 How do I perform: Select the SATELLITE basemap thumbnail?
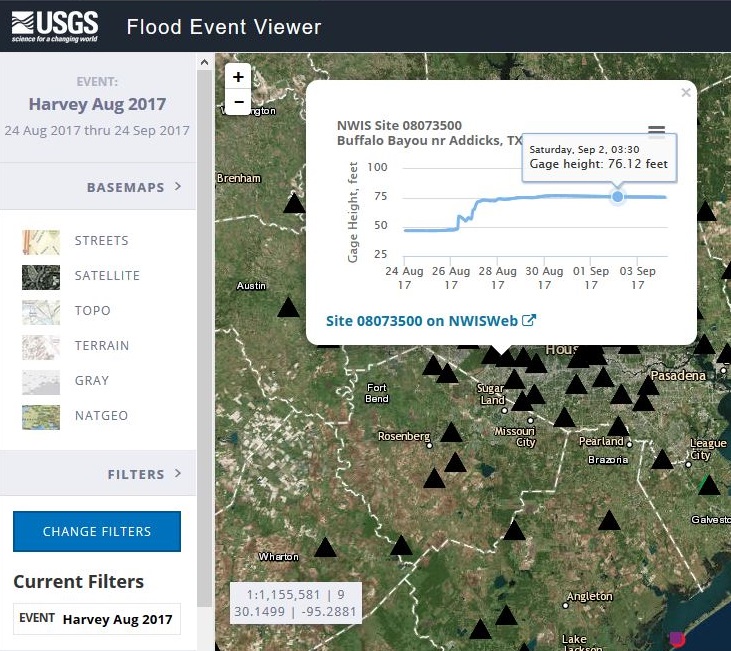click(41, 277)
